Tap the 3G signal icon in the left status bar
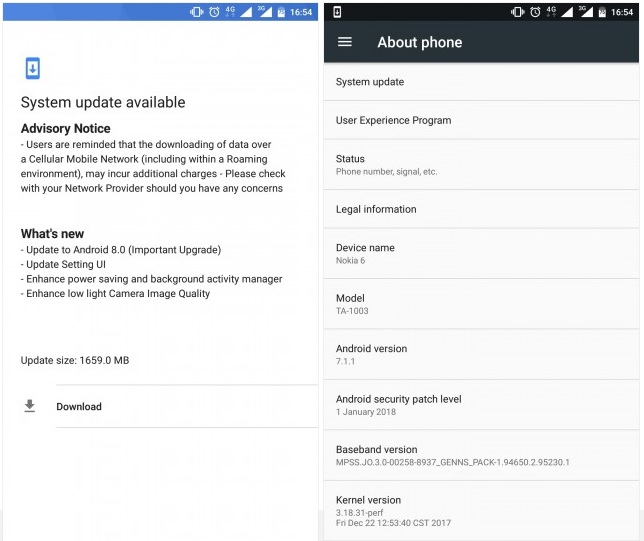This screenshot has width=644, height=541. 264,12
